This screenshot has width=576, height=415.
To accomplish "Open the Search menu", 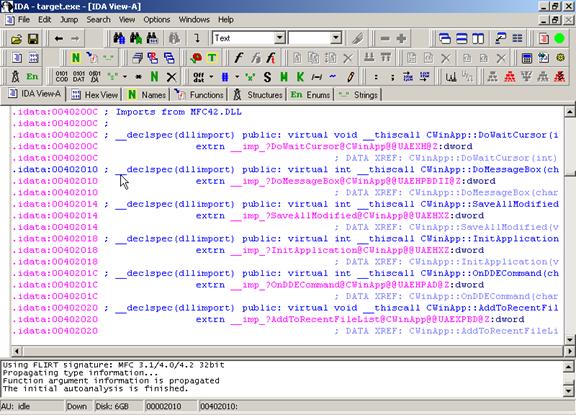I will pos(98,19).
